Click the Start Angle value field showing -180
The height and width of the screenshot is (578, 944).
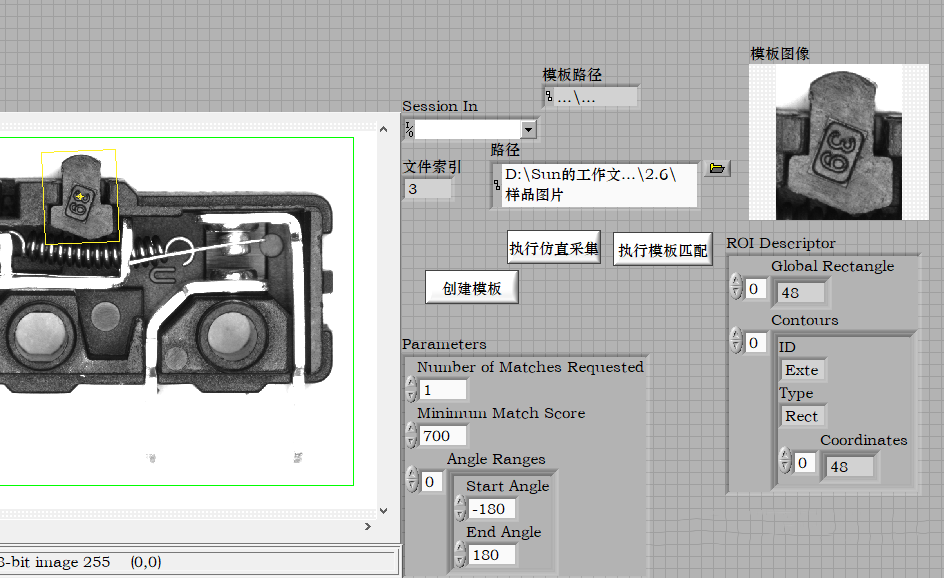pyautogui.click(x=492, y=509)
